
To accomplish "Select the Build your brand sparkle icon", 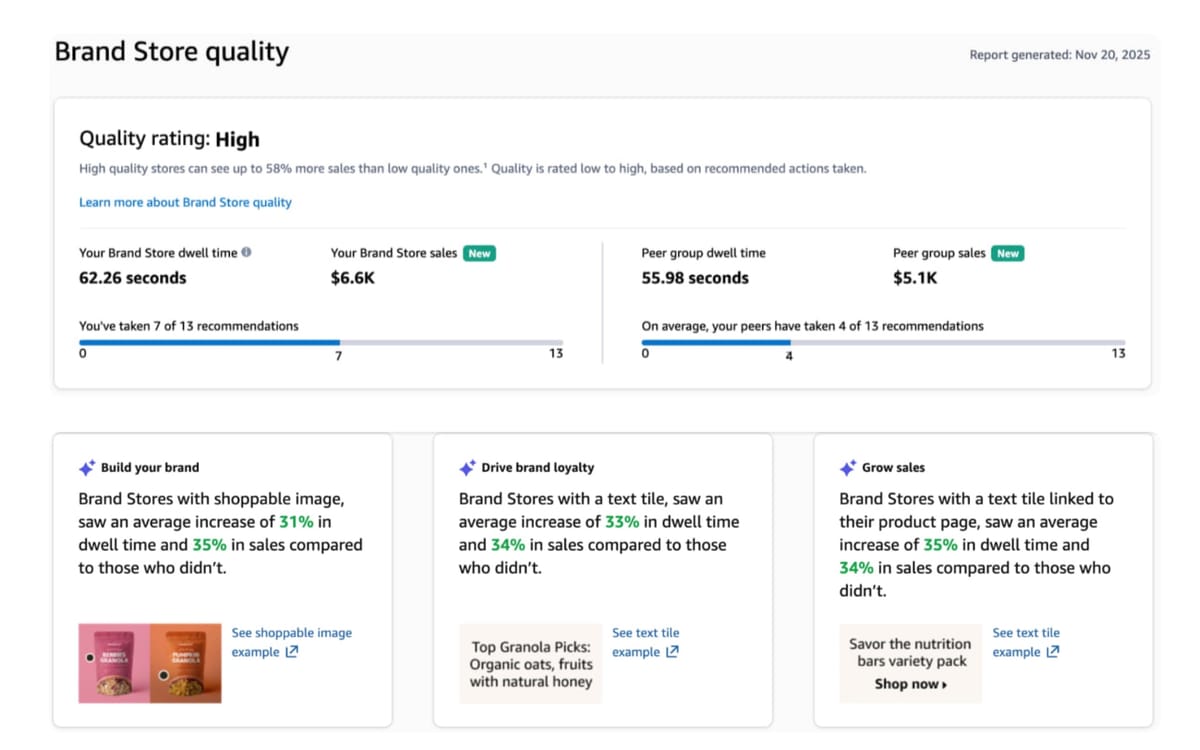I will pos(86,466).
